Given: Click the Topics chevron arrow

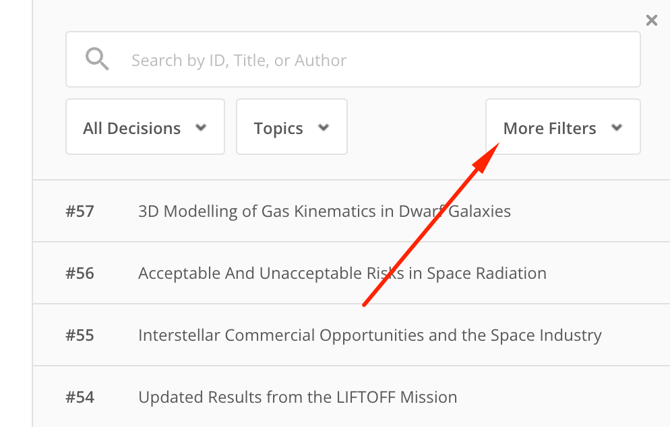Looking at the screenshot, I should (323, 128).
